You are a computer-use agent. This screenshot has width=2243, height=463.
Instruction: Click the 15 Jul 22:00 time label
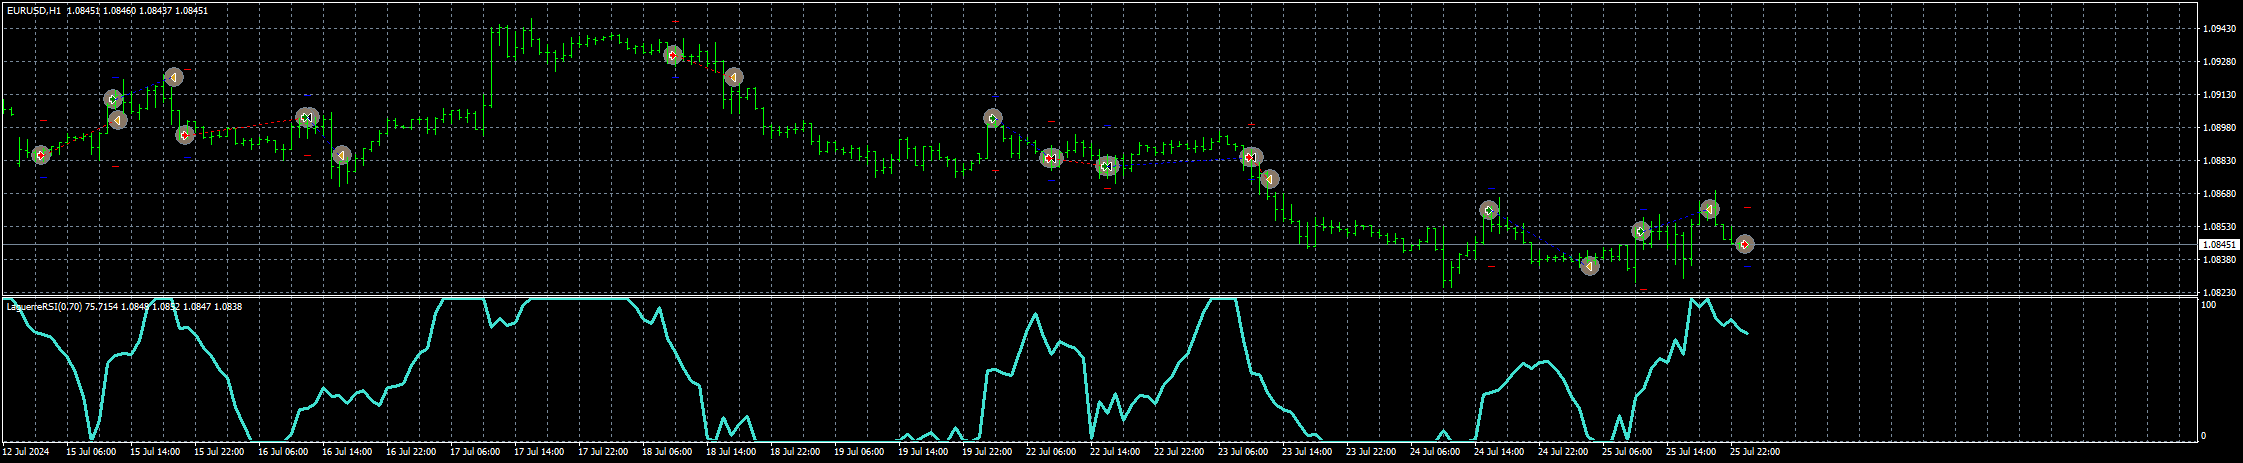click(x=219, y=452)
